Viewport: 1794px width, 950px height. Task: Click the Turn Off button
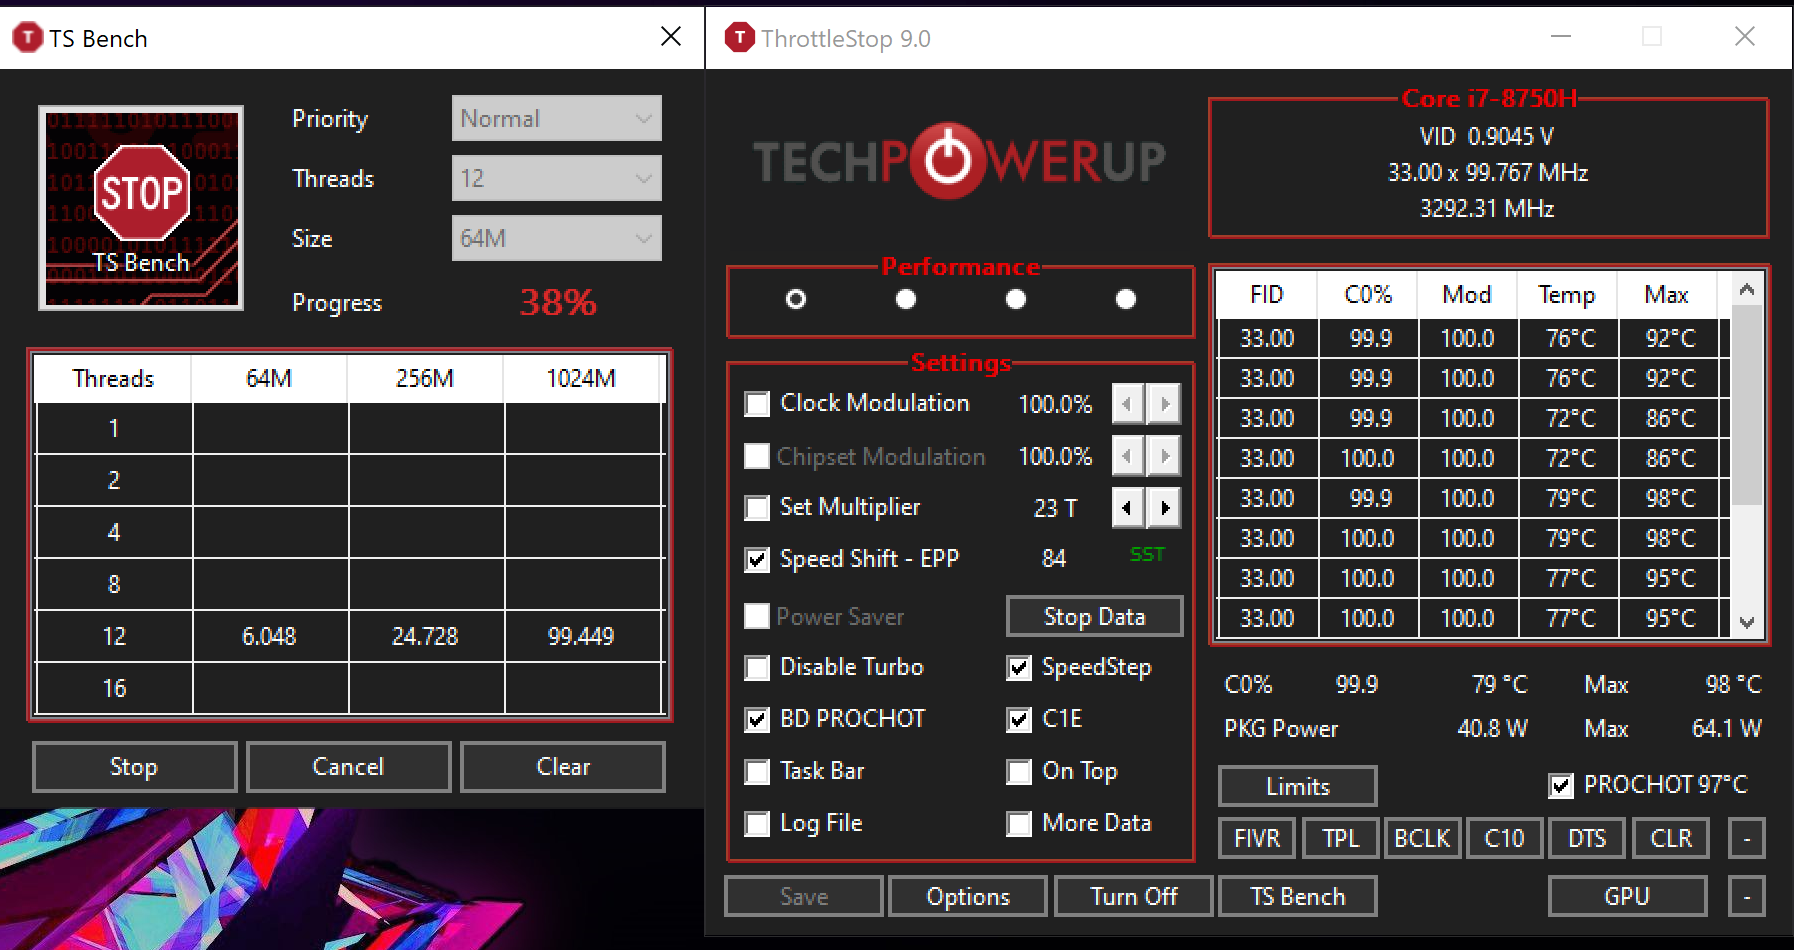[1133, 896]
